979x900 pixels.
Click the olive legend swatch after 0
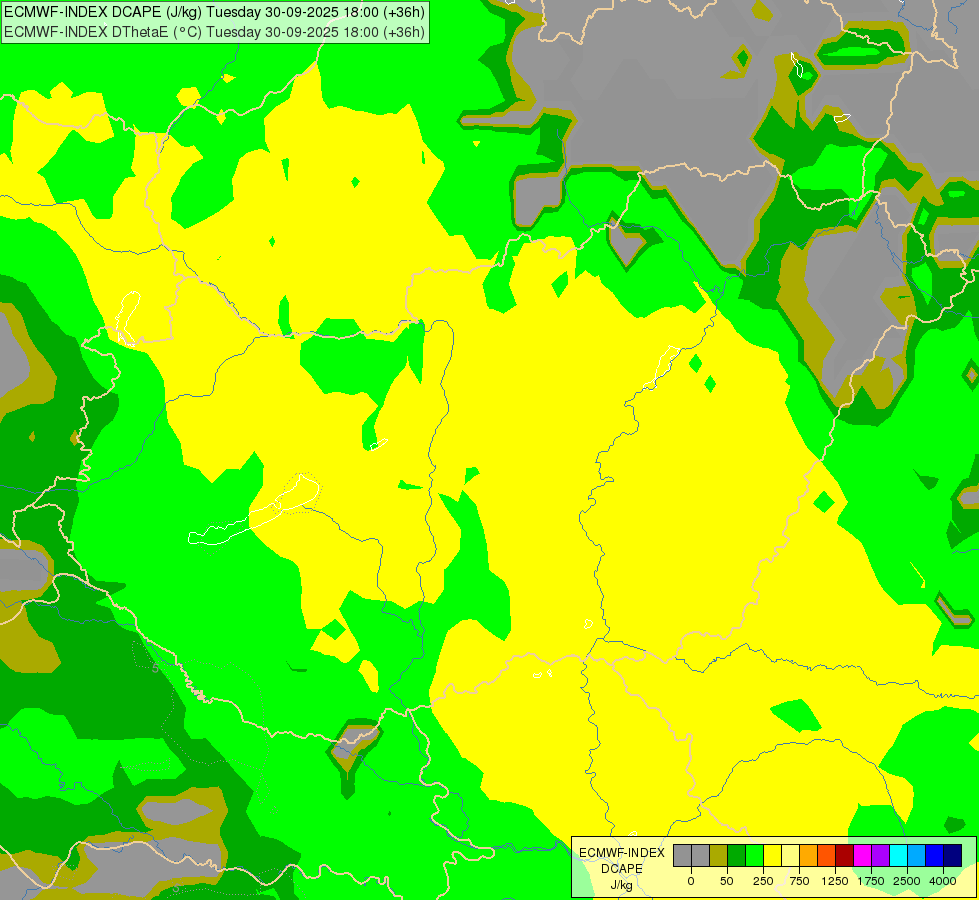coord(719,856)
